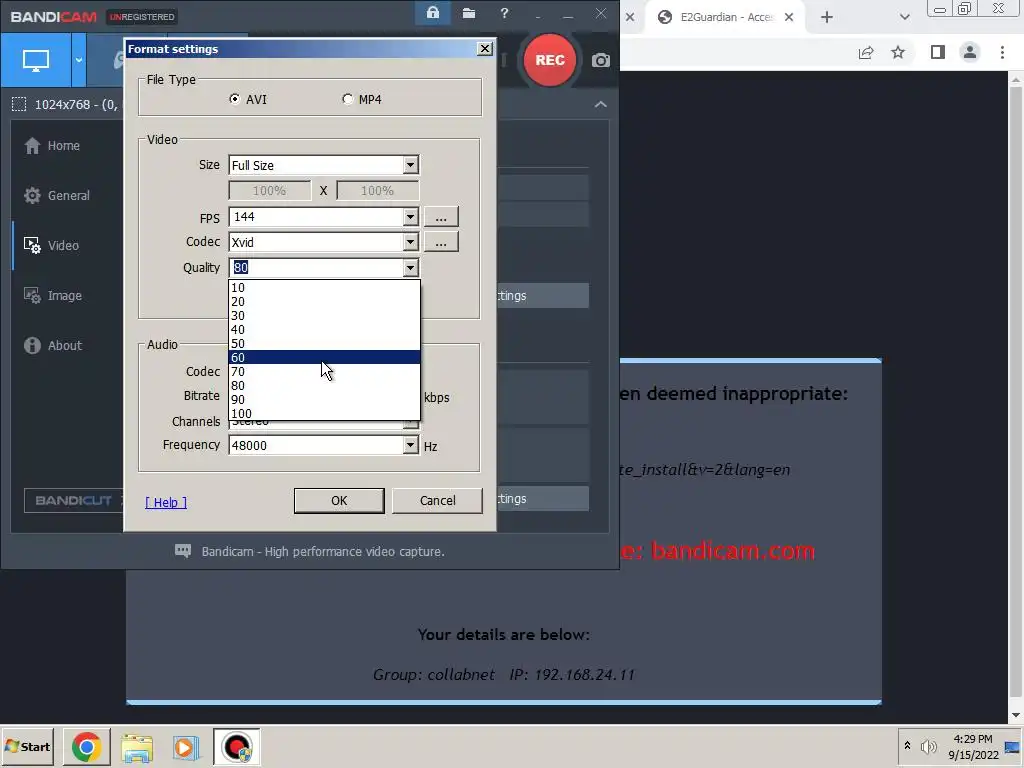Viewport: 1024px width, 768px height.
Task: Choose highlighted quality value 60
Action: (x=324, y=357)
